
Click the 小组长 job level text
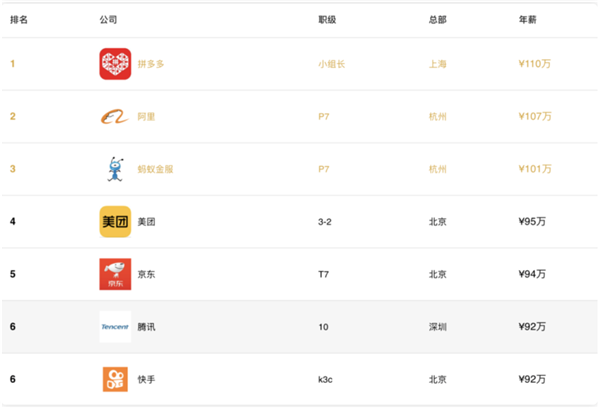click(x=332, y=64)
